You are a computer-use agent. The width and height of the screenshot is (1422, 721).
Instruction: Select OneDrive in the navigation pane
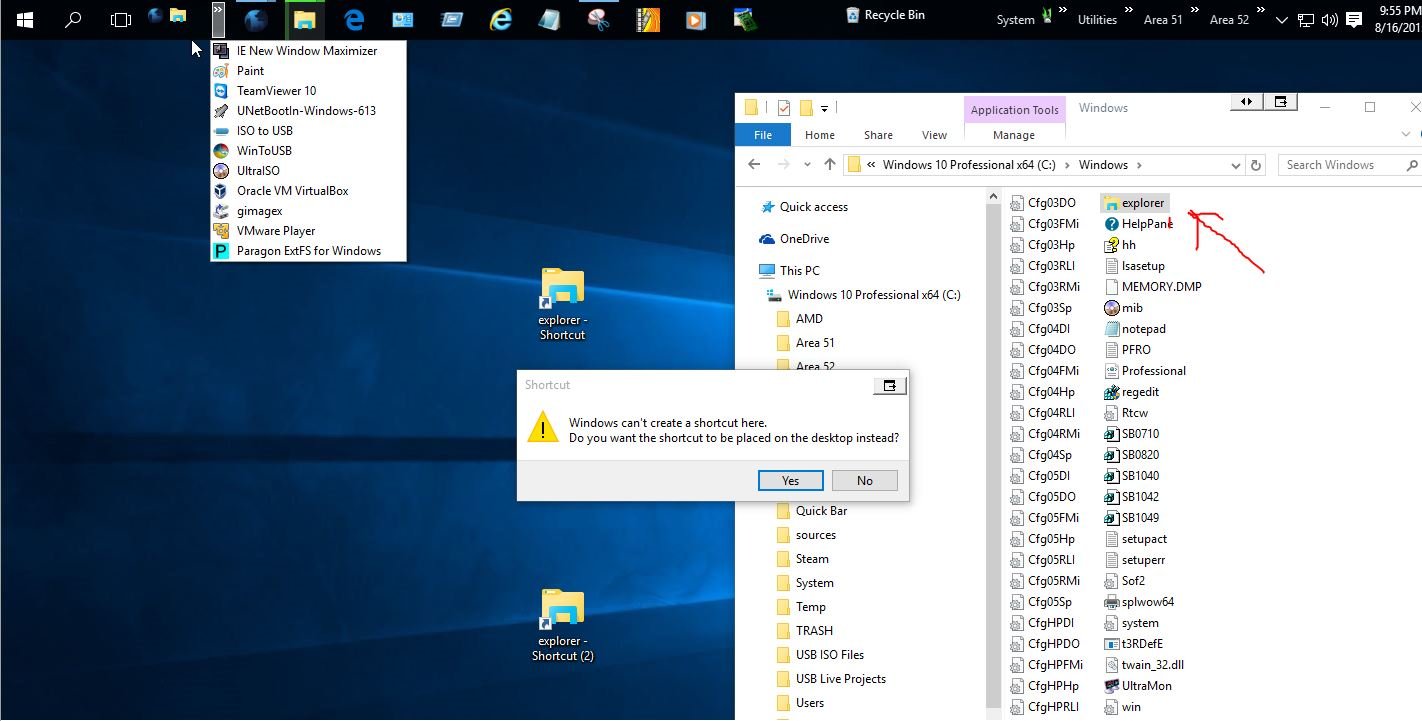[804, 239]
